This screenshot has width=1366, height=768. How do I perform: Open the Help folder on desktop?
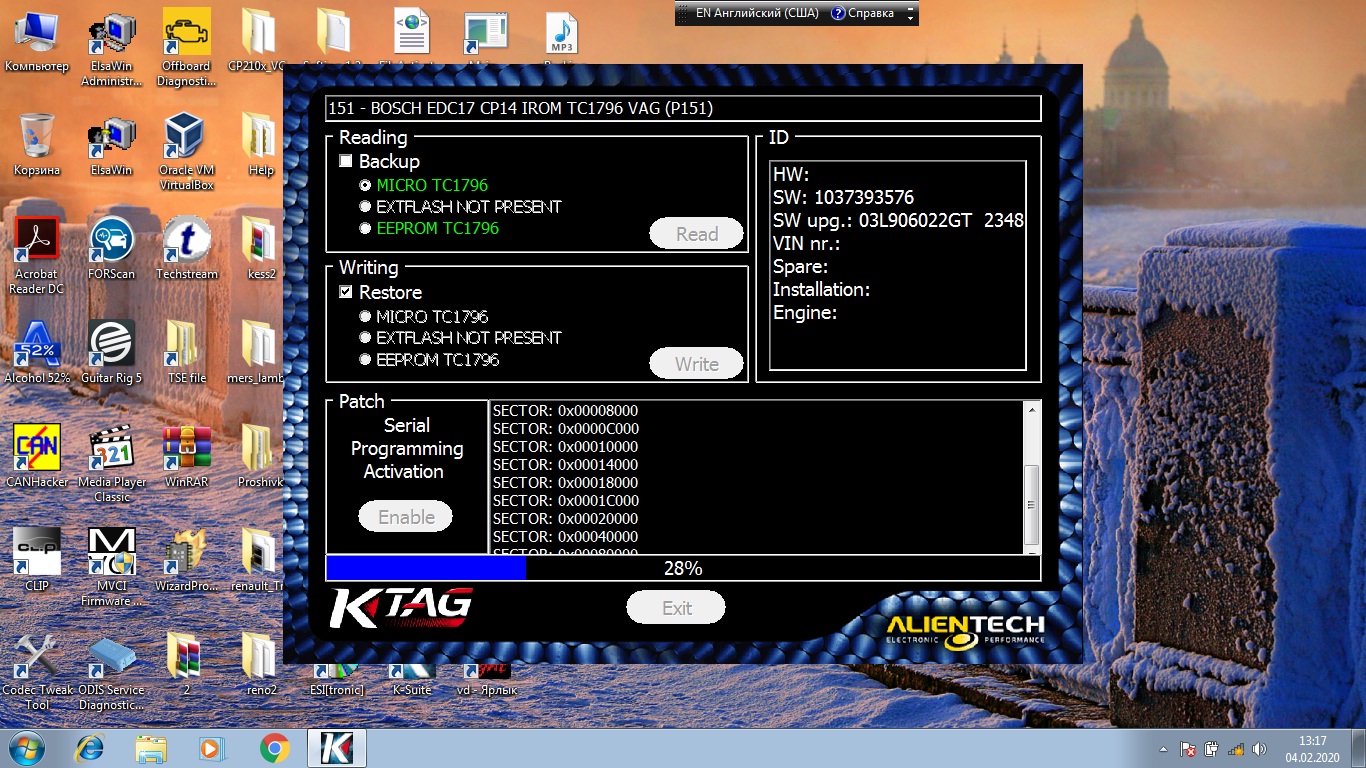click(261, 146)
